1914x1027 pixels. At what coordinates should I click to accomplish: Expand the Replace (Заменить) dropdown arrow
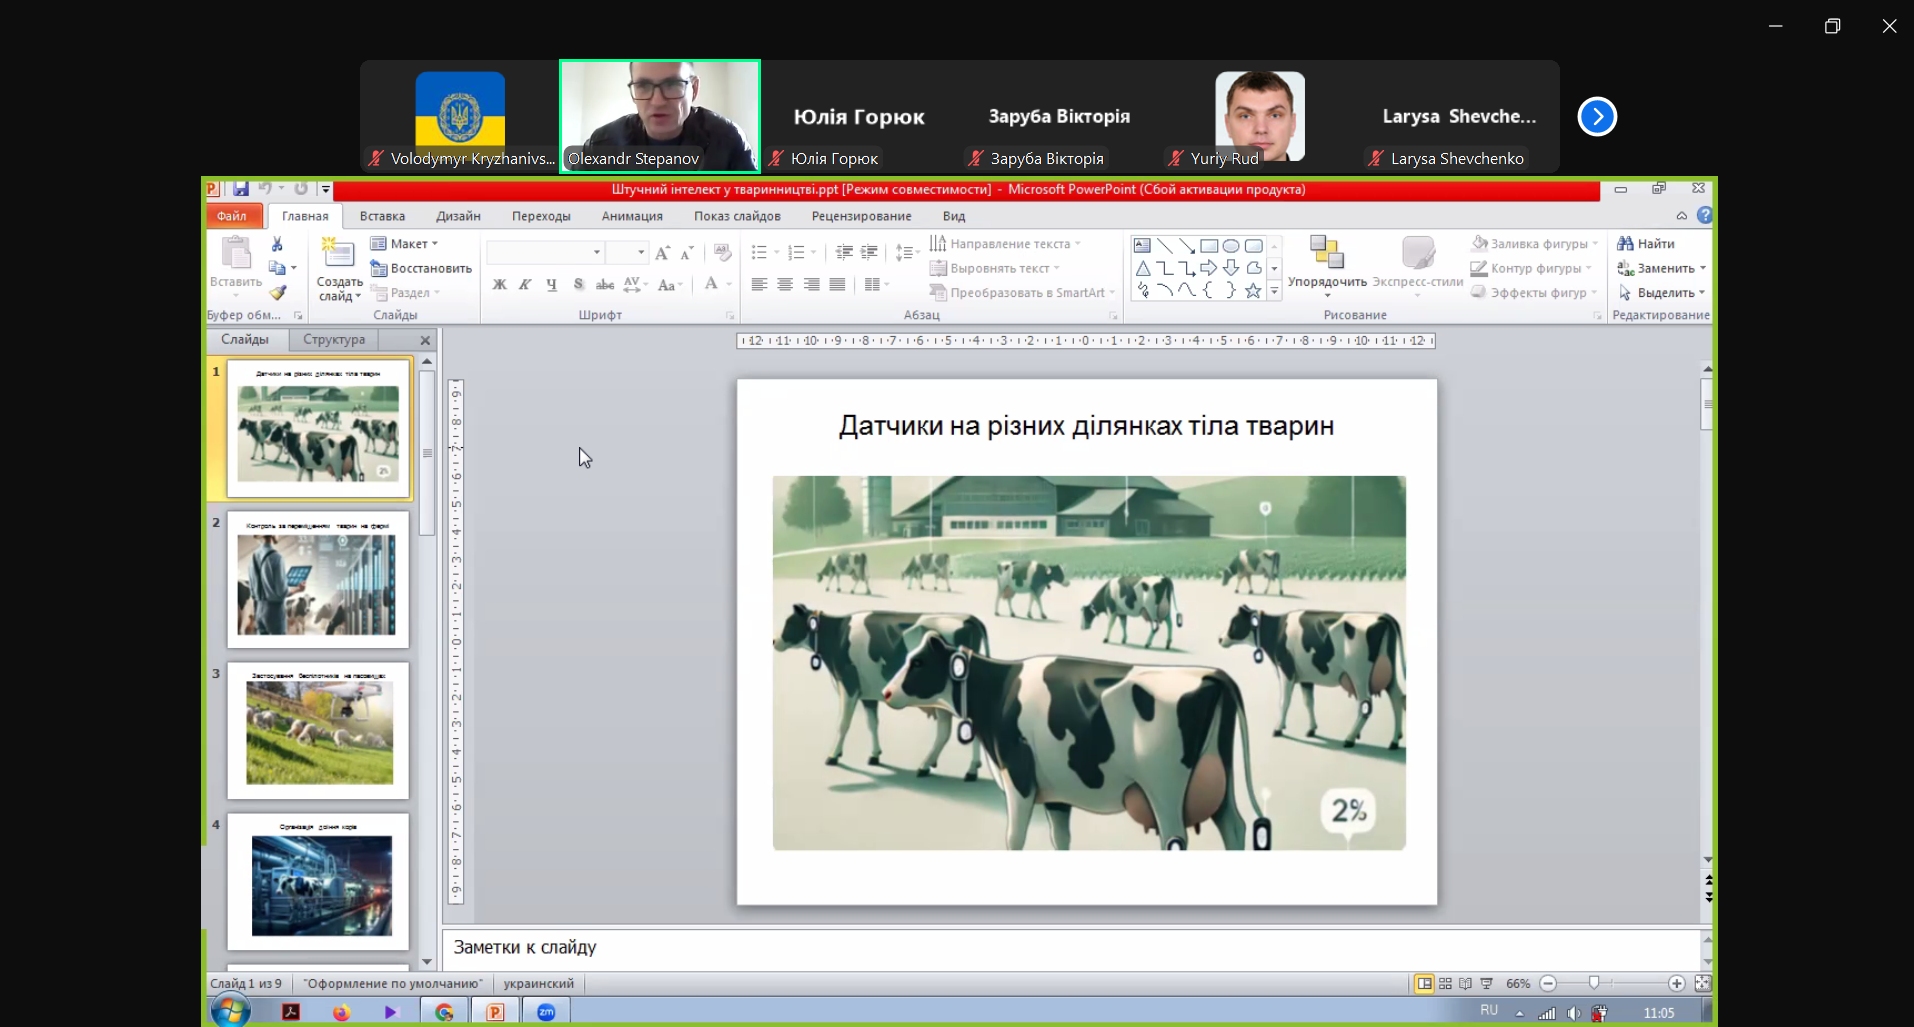click(x=1702, y=269)
